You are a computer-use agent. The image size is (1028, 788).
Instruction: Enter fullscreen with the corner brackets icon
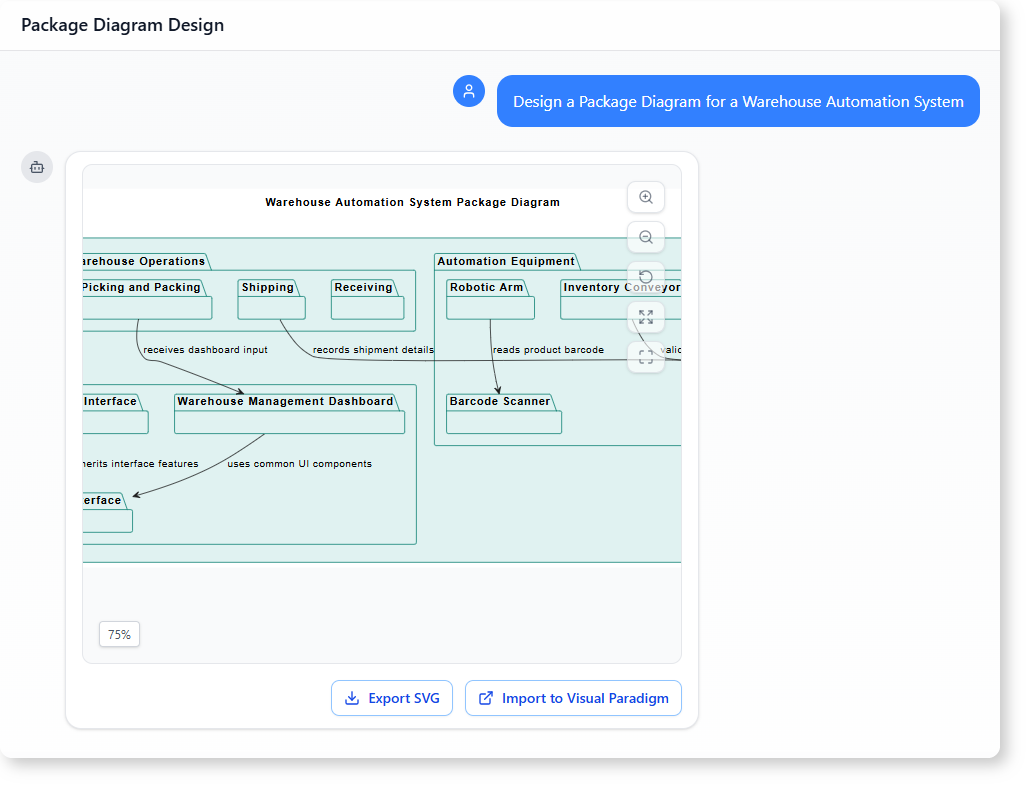pos(646,357)
